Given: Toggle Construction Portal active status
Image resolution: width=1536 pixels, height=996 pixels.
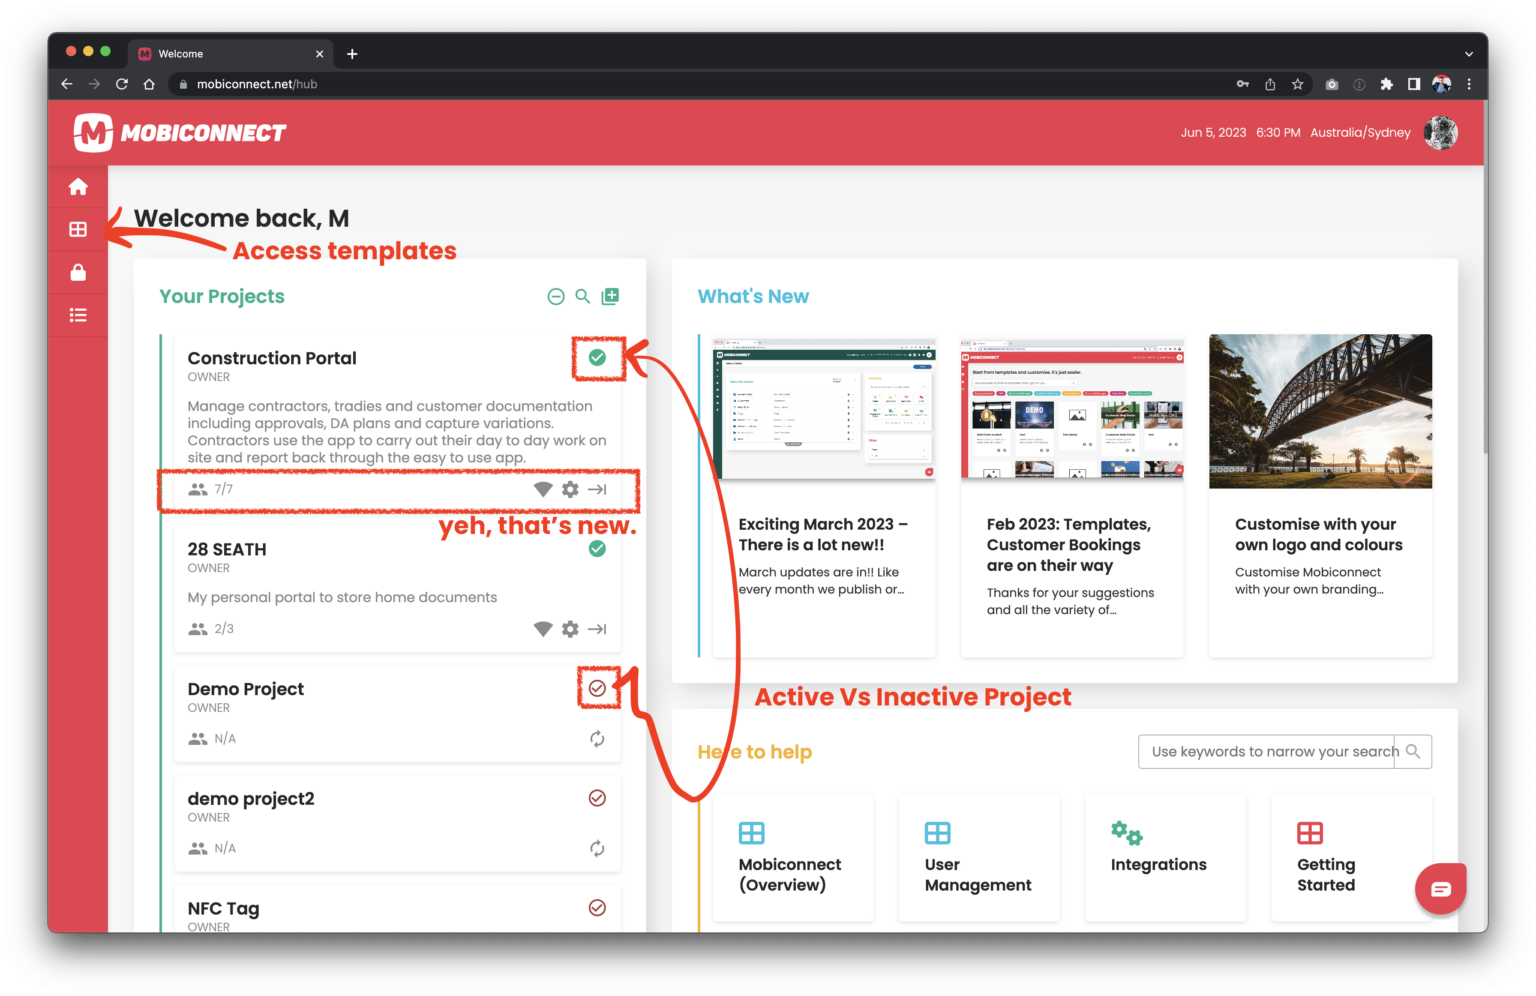Looking at the screenshot, I should point(597,357).
